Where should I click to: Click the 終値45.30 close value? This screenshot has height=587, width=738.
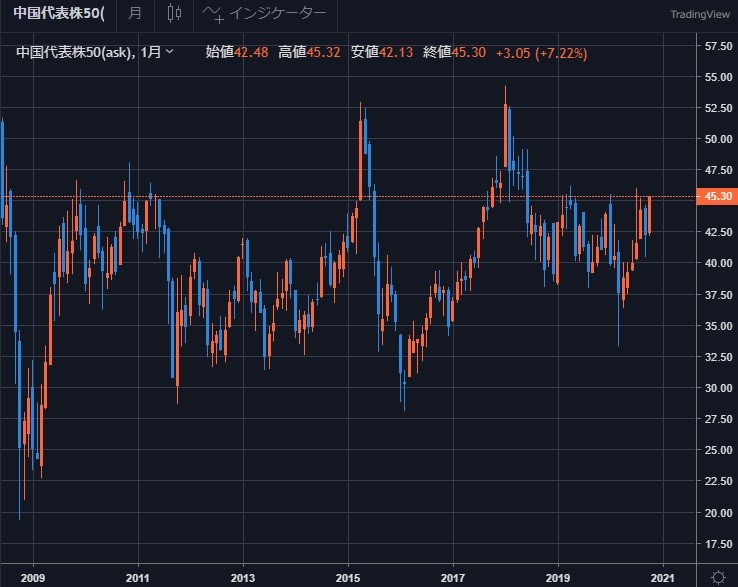point(454,52)
